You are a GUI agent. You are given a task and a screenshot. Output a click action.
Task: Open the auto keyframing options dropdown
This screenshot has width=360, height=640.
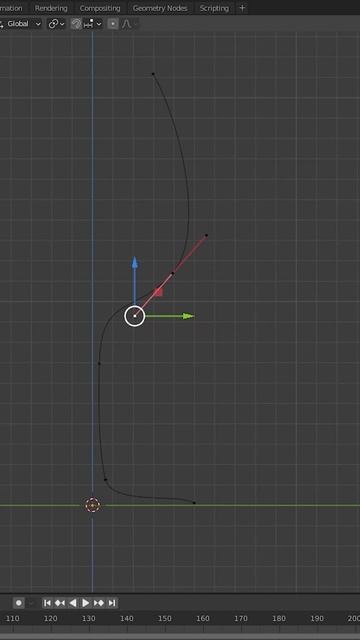point(31,603)
